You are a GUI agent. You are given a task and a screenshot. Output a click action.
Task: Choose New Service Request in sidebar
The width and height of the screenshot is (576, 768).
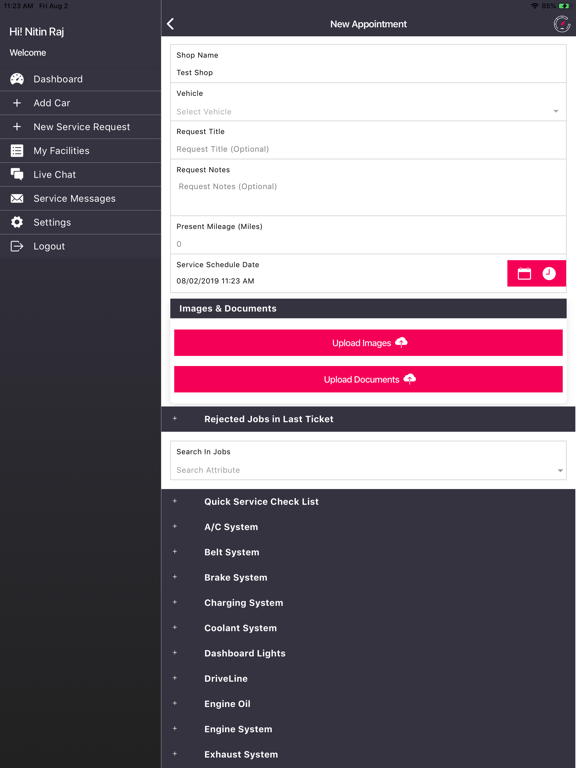(x=80, y=126)
